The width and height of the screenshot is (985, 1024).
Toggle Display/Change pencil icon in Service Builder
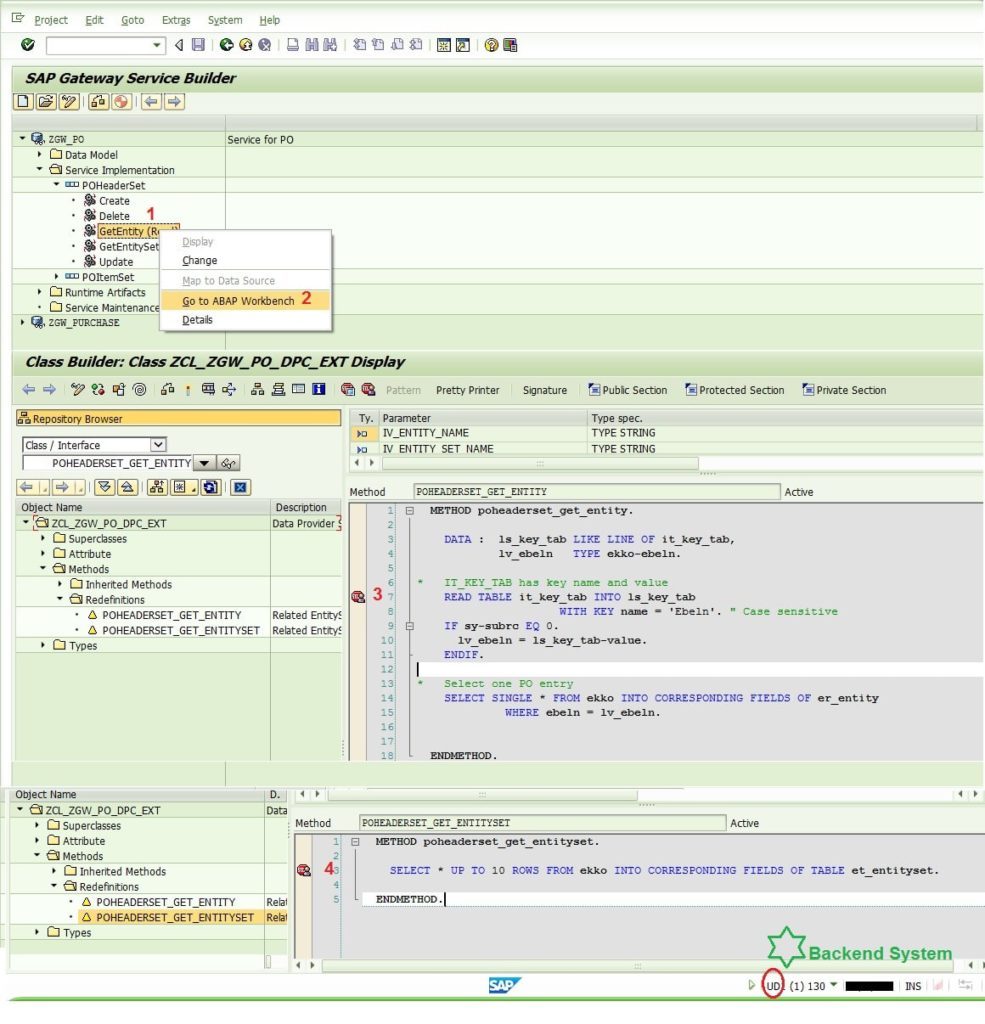click(69, 101)
